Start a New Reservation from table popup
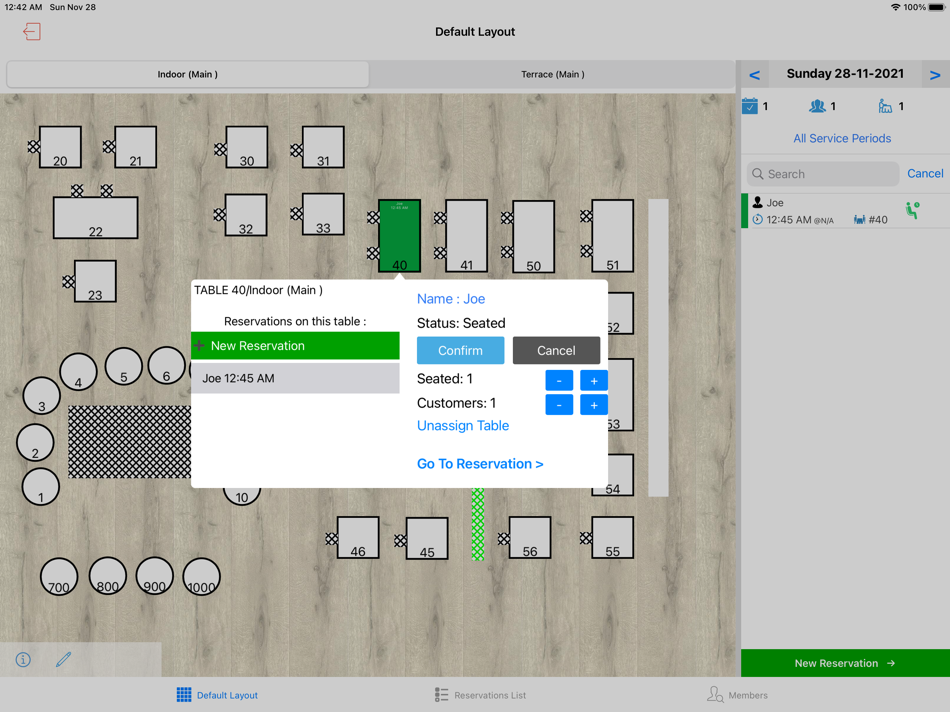This screenshot has height=712, width=950. (295, 345)
